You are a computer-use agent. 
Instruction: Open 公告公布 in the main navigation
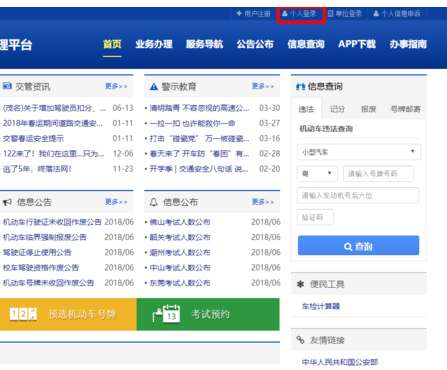coord(255,44)
